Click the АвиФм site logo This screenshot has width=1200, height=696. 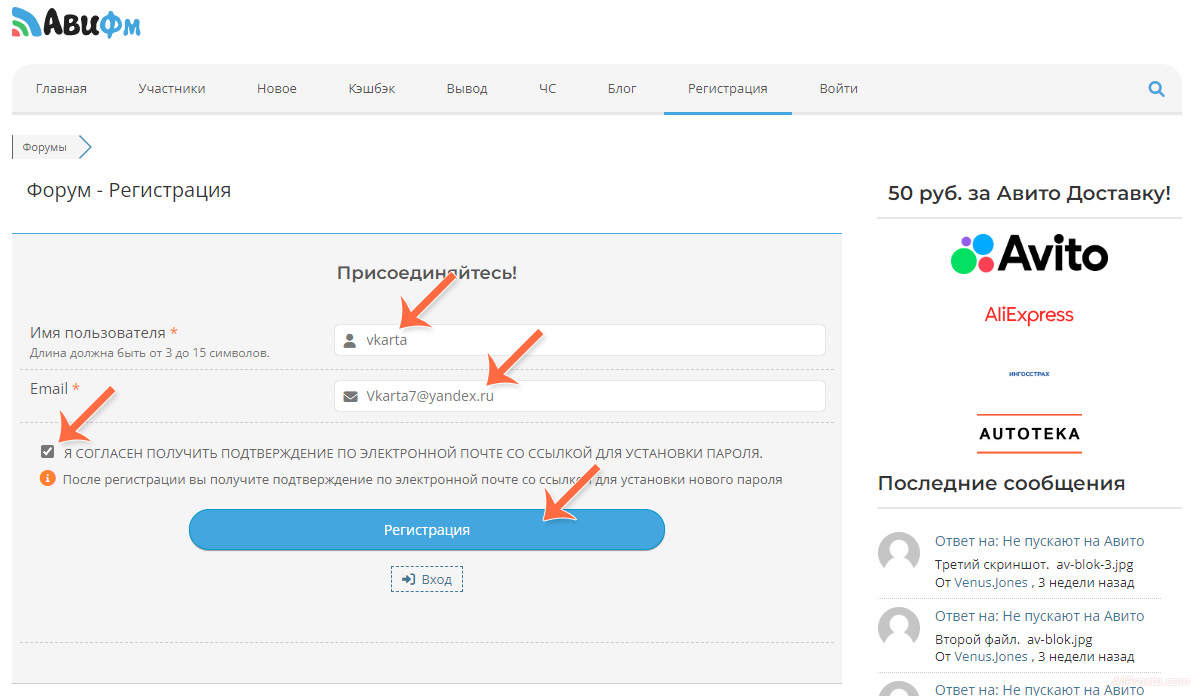tap(77, 22)
